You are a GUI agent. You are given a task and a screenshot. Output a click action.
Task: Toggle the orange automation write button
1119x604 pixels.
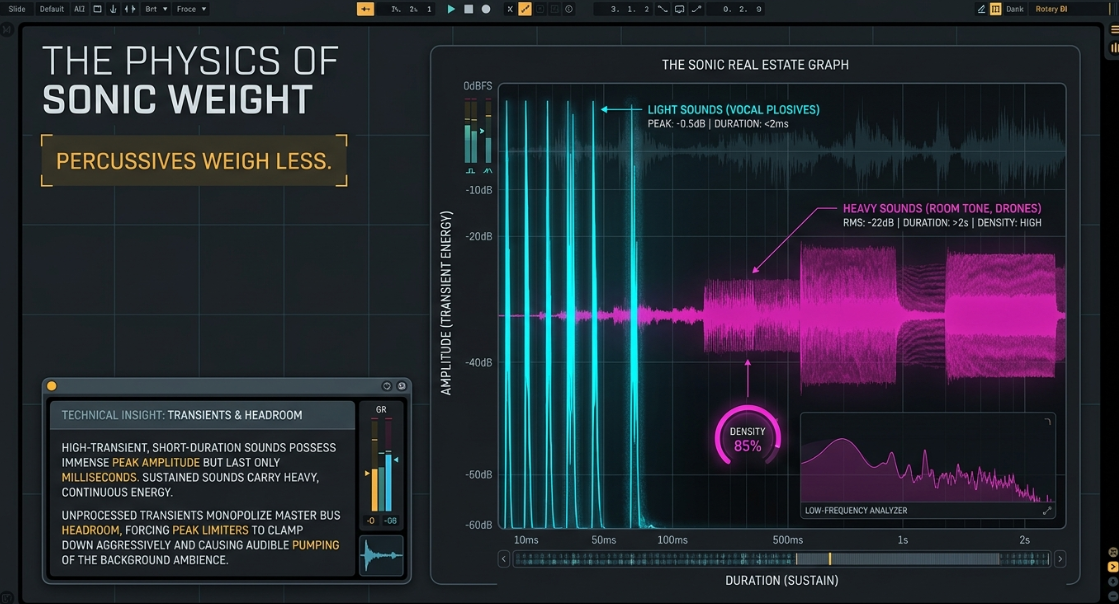tap(525, 9)
